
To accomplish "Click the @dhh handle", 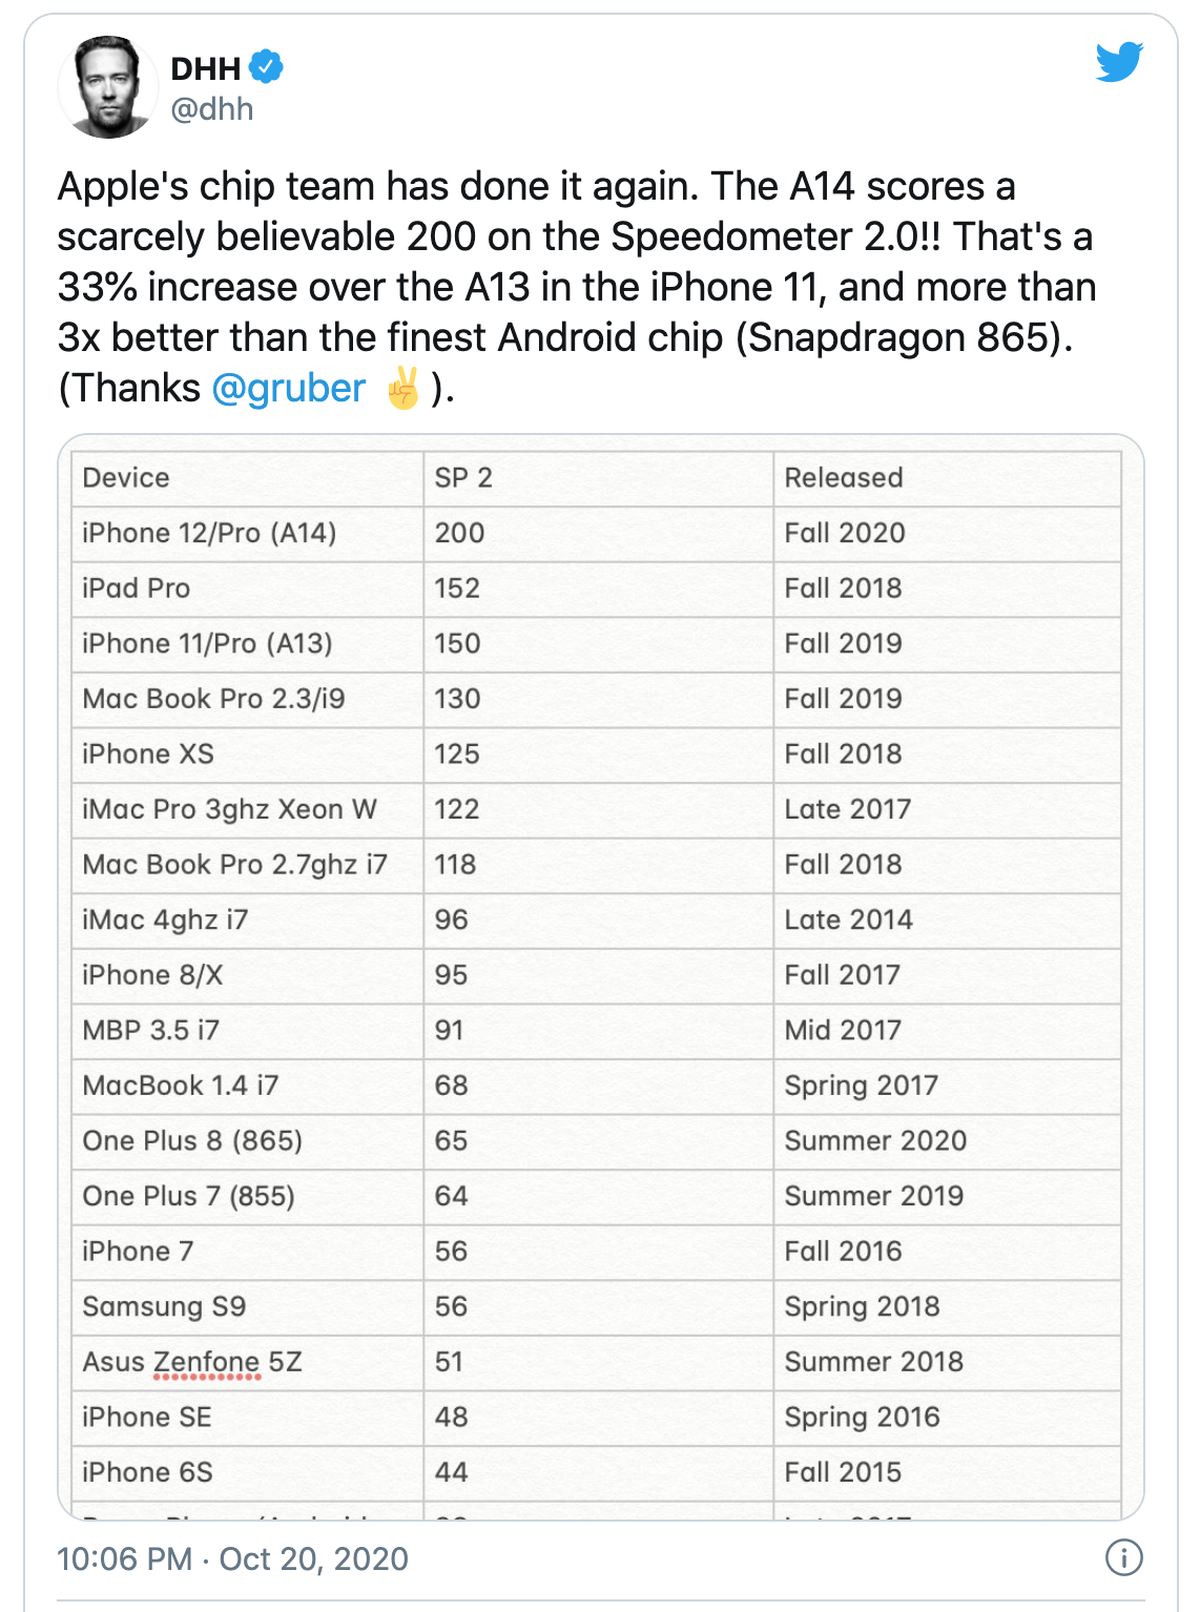I will coord(212,109).
